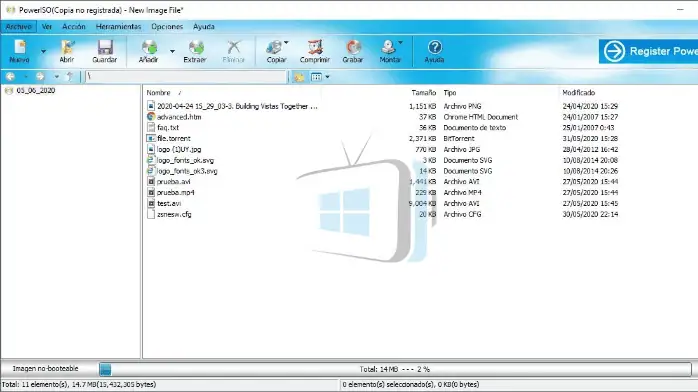This screenshot has height=392, width=698.
Task: Click the blank file icon of zsnesw.cfg
Action: pyautogui.click(x=151, y=214)
